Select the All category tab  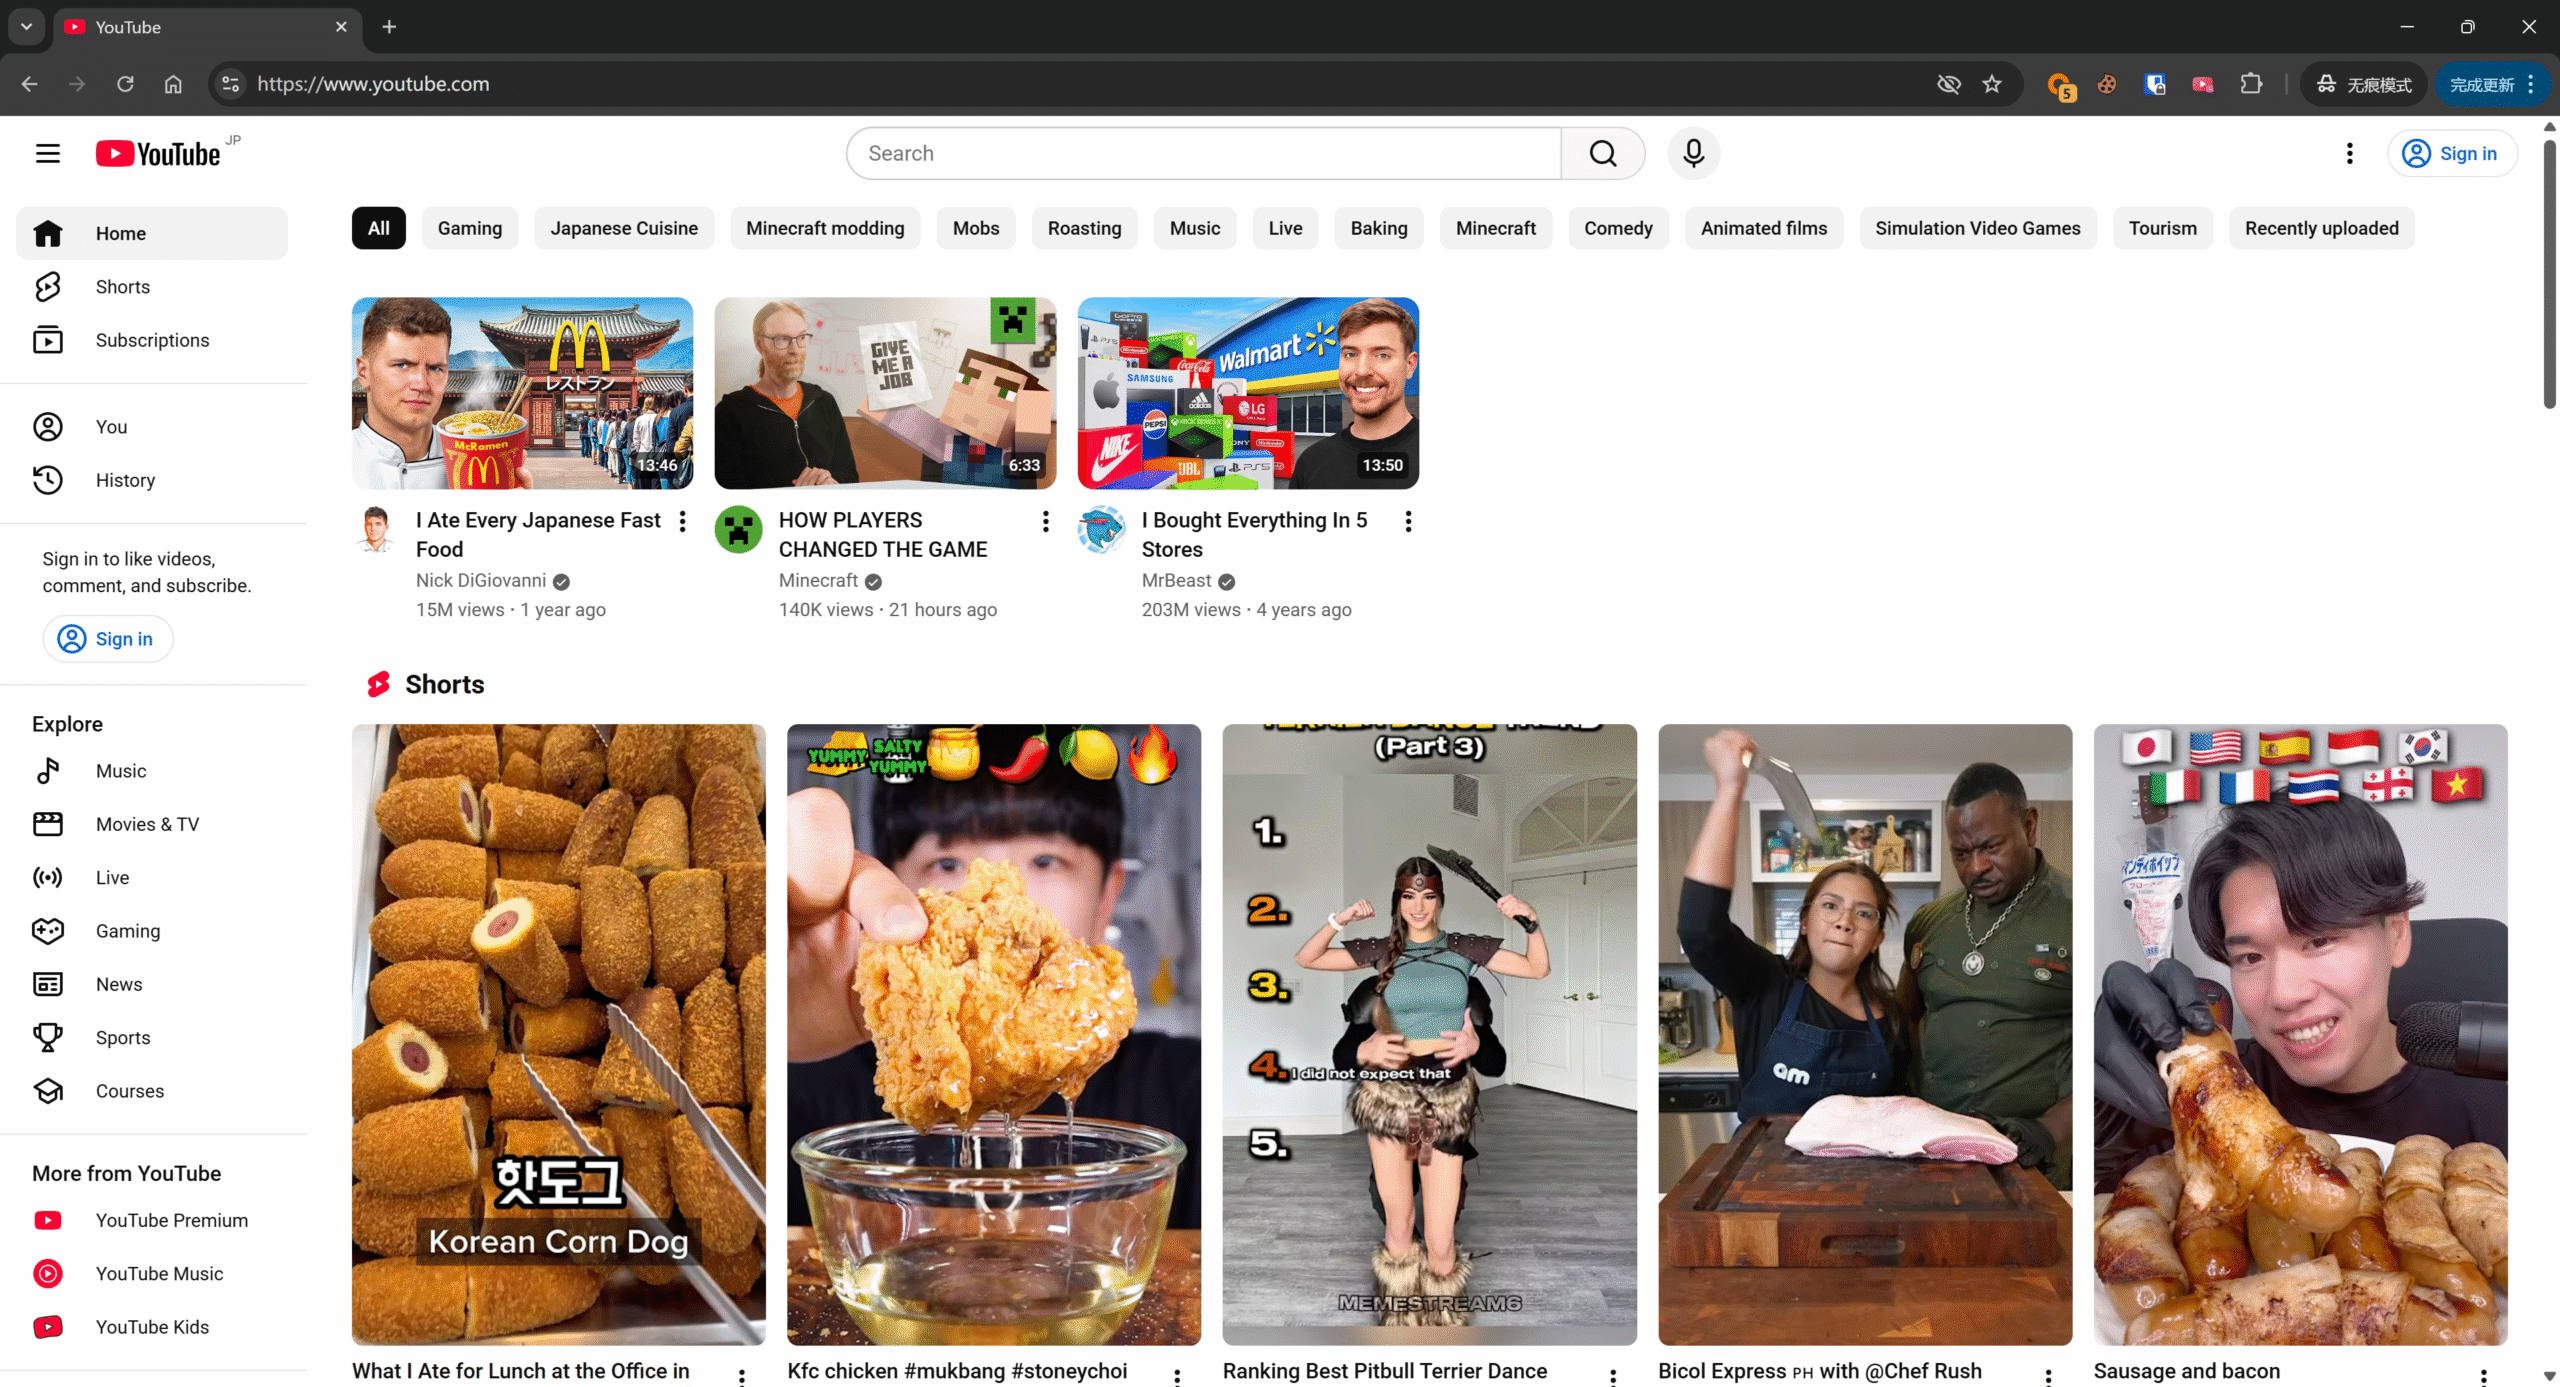(x=378, y=228)
